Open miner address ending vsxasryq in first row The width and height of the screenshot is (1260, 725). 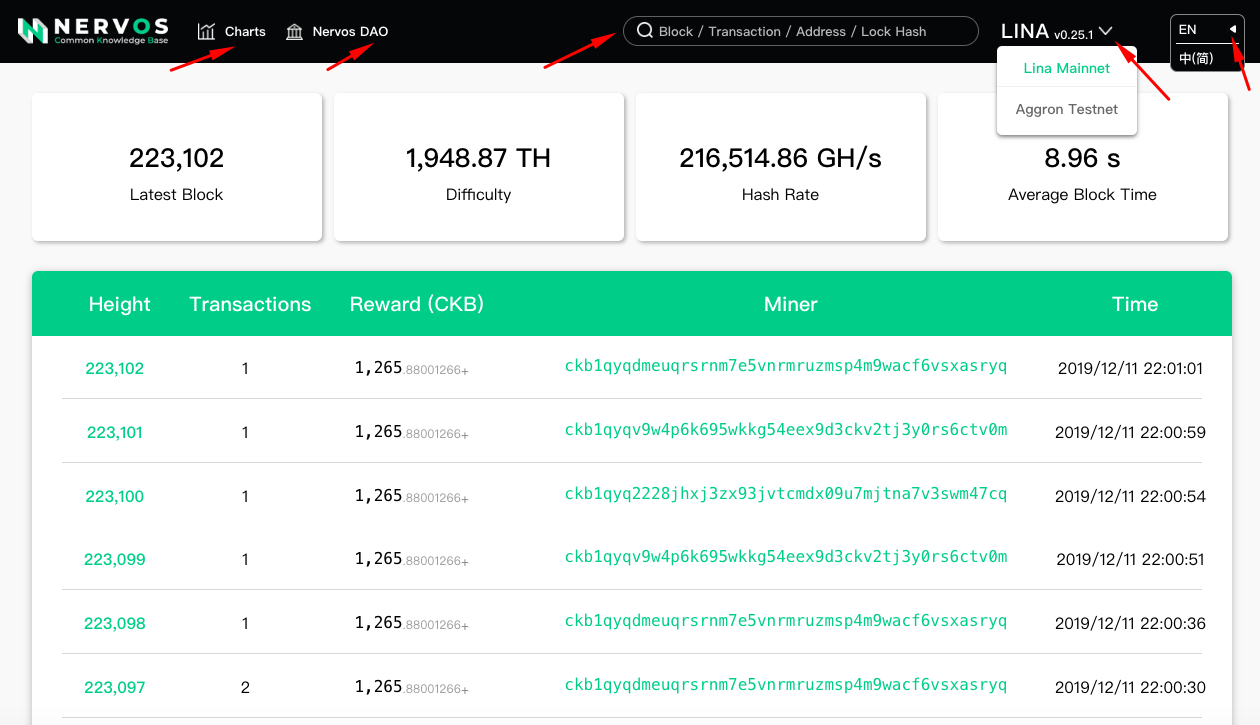coord(785,366)
